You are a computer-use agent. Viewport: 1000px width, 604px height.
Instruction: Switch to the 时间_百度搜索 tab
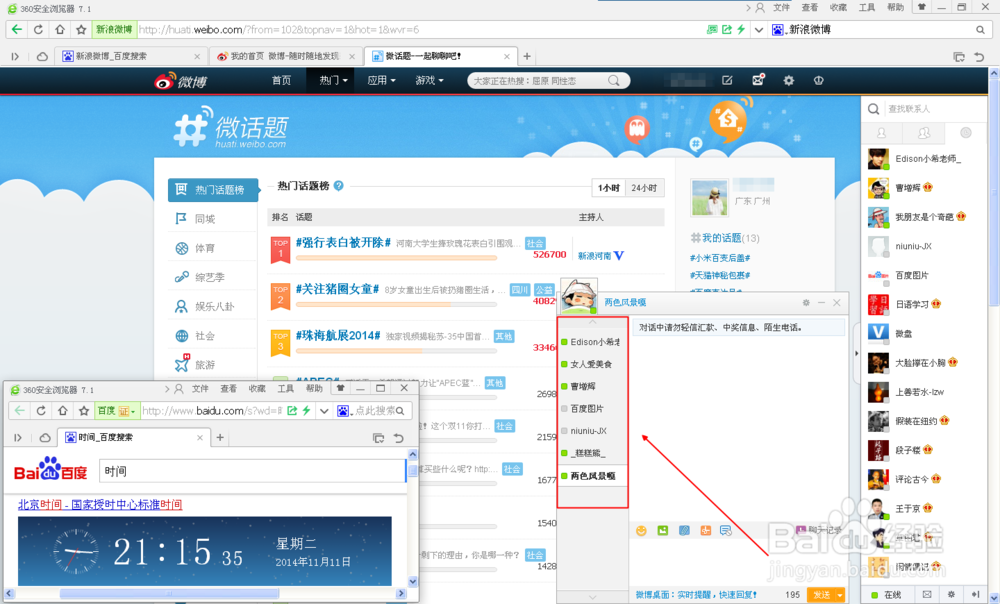[x=103, y=437]
